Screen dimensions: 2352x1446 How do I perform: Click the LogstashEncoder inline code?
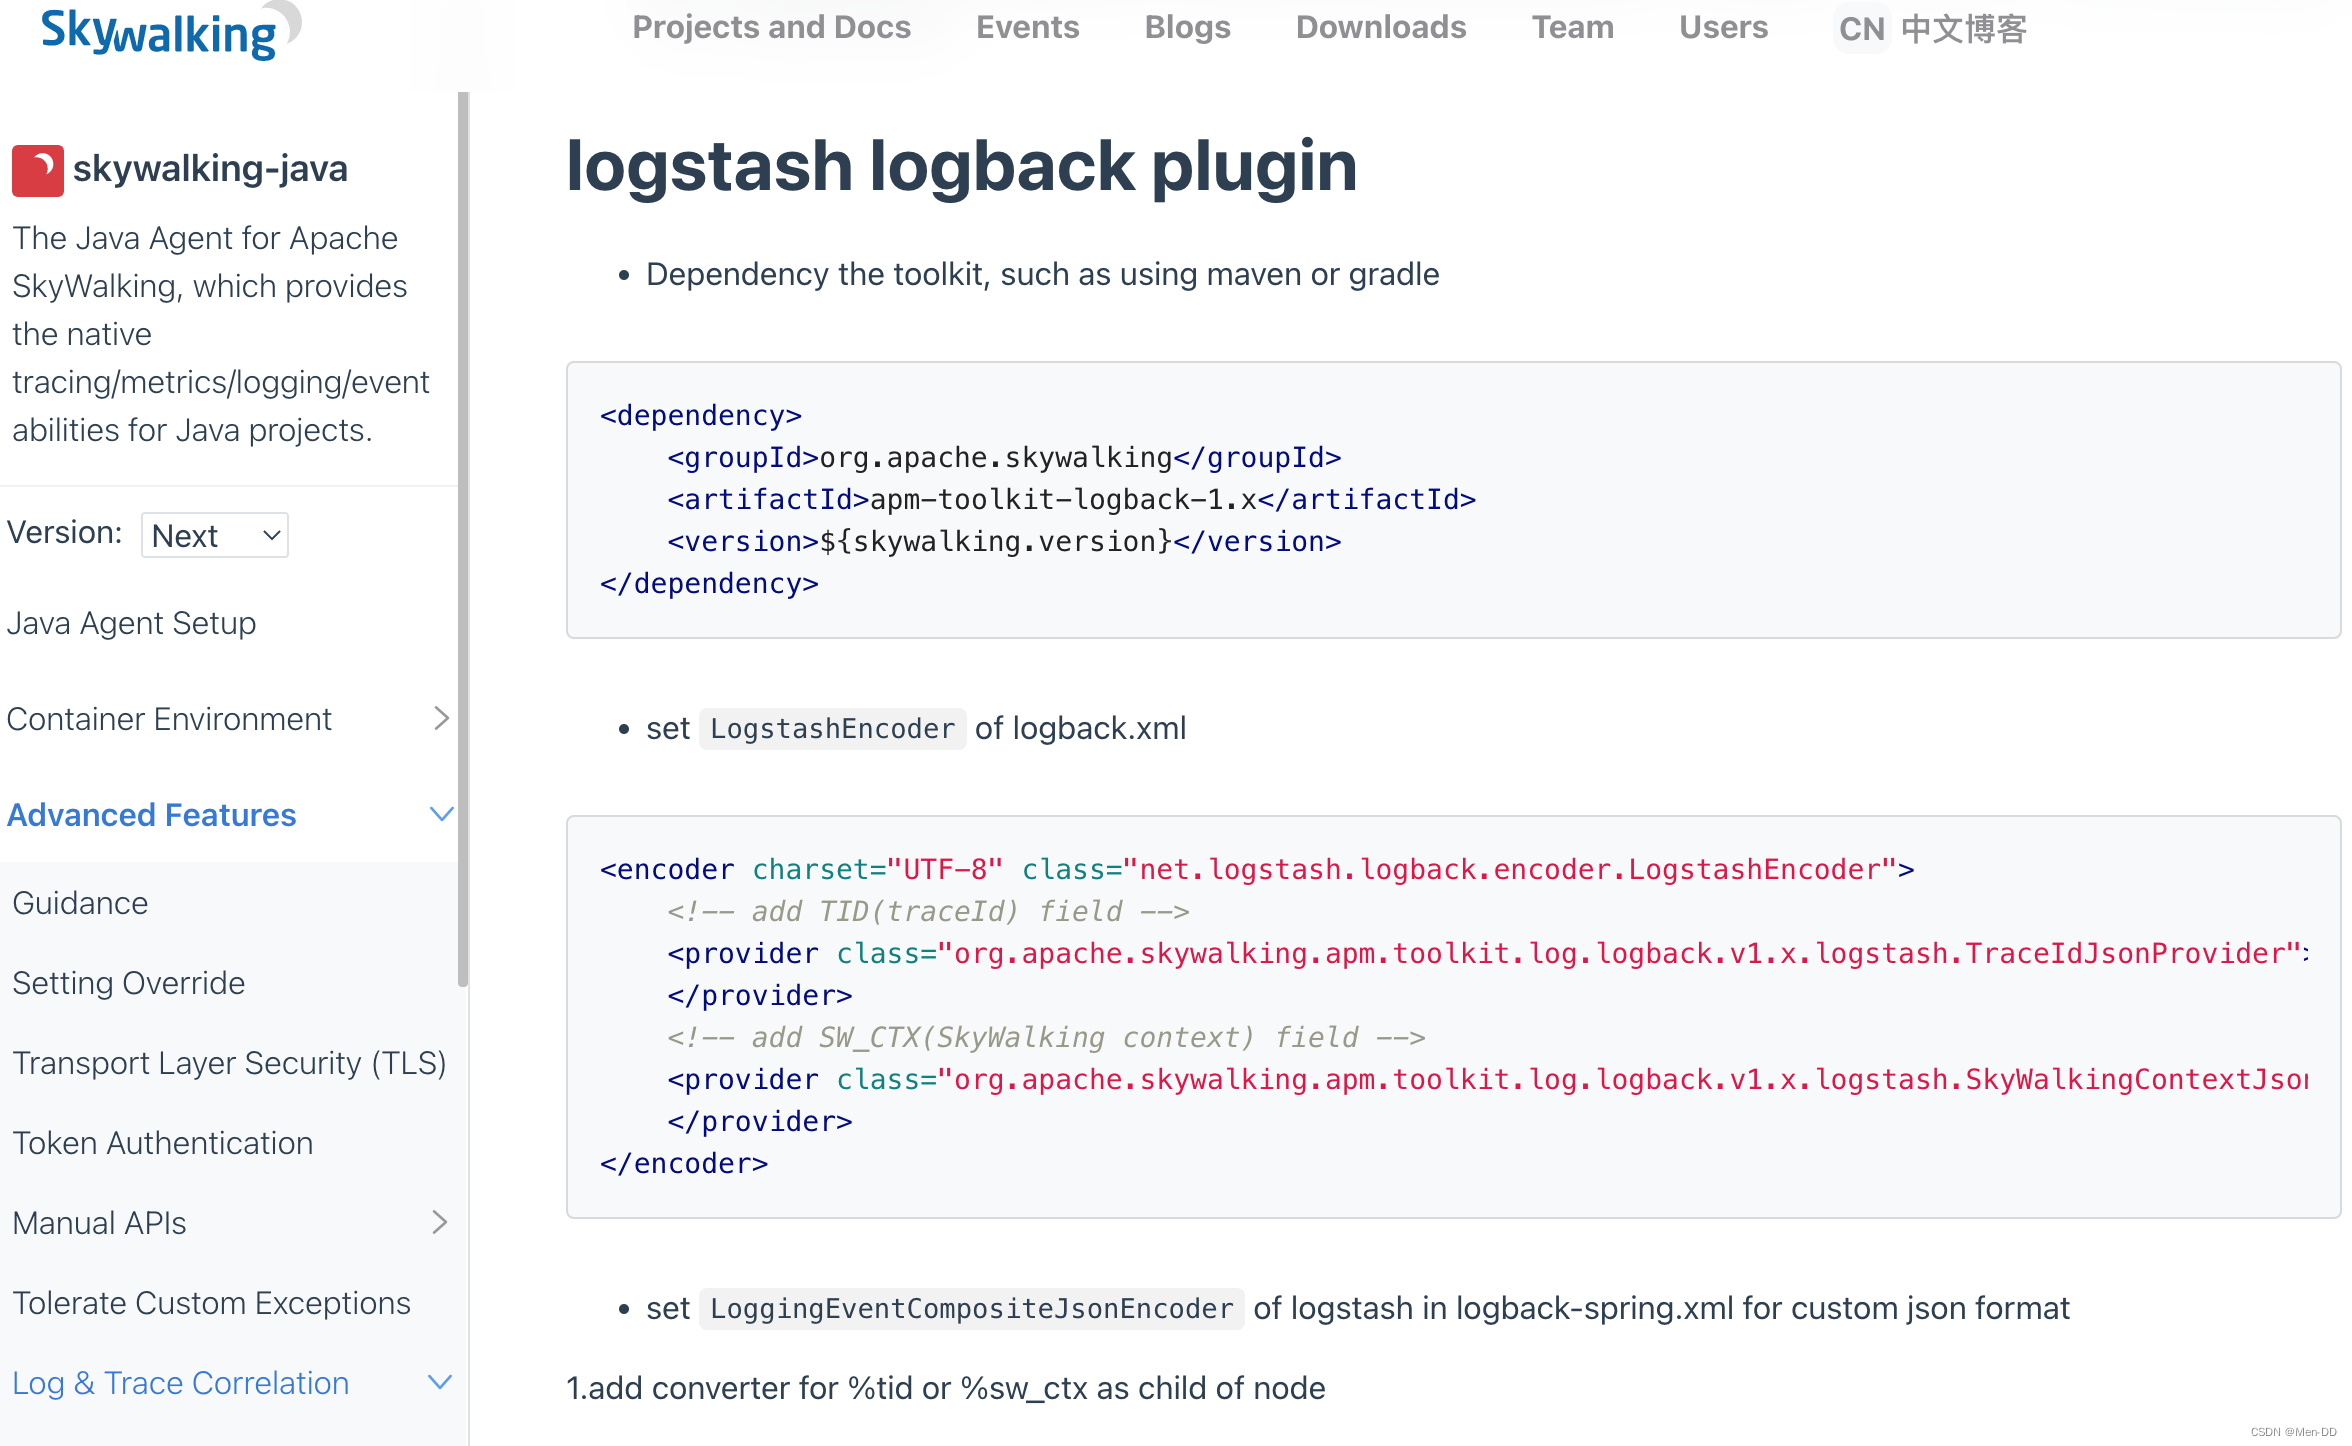(832, 729)
